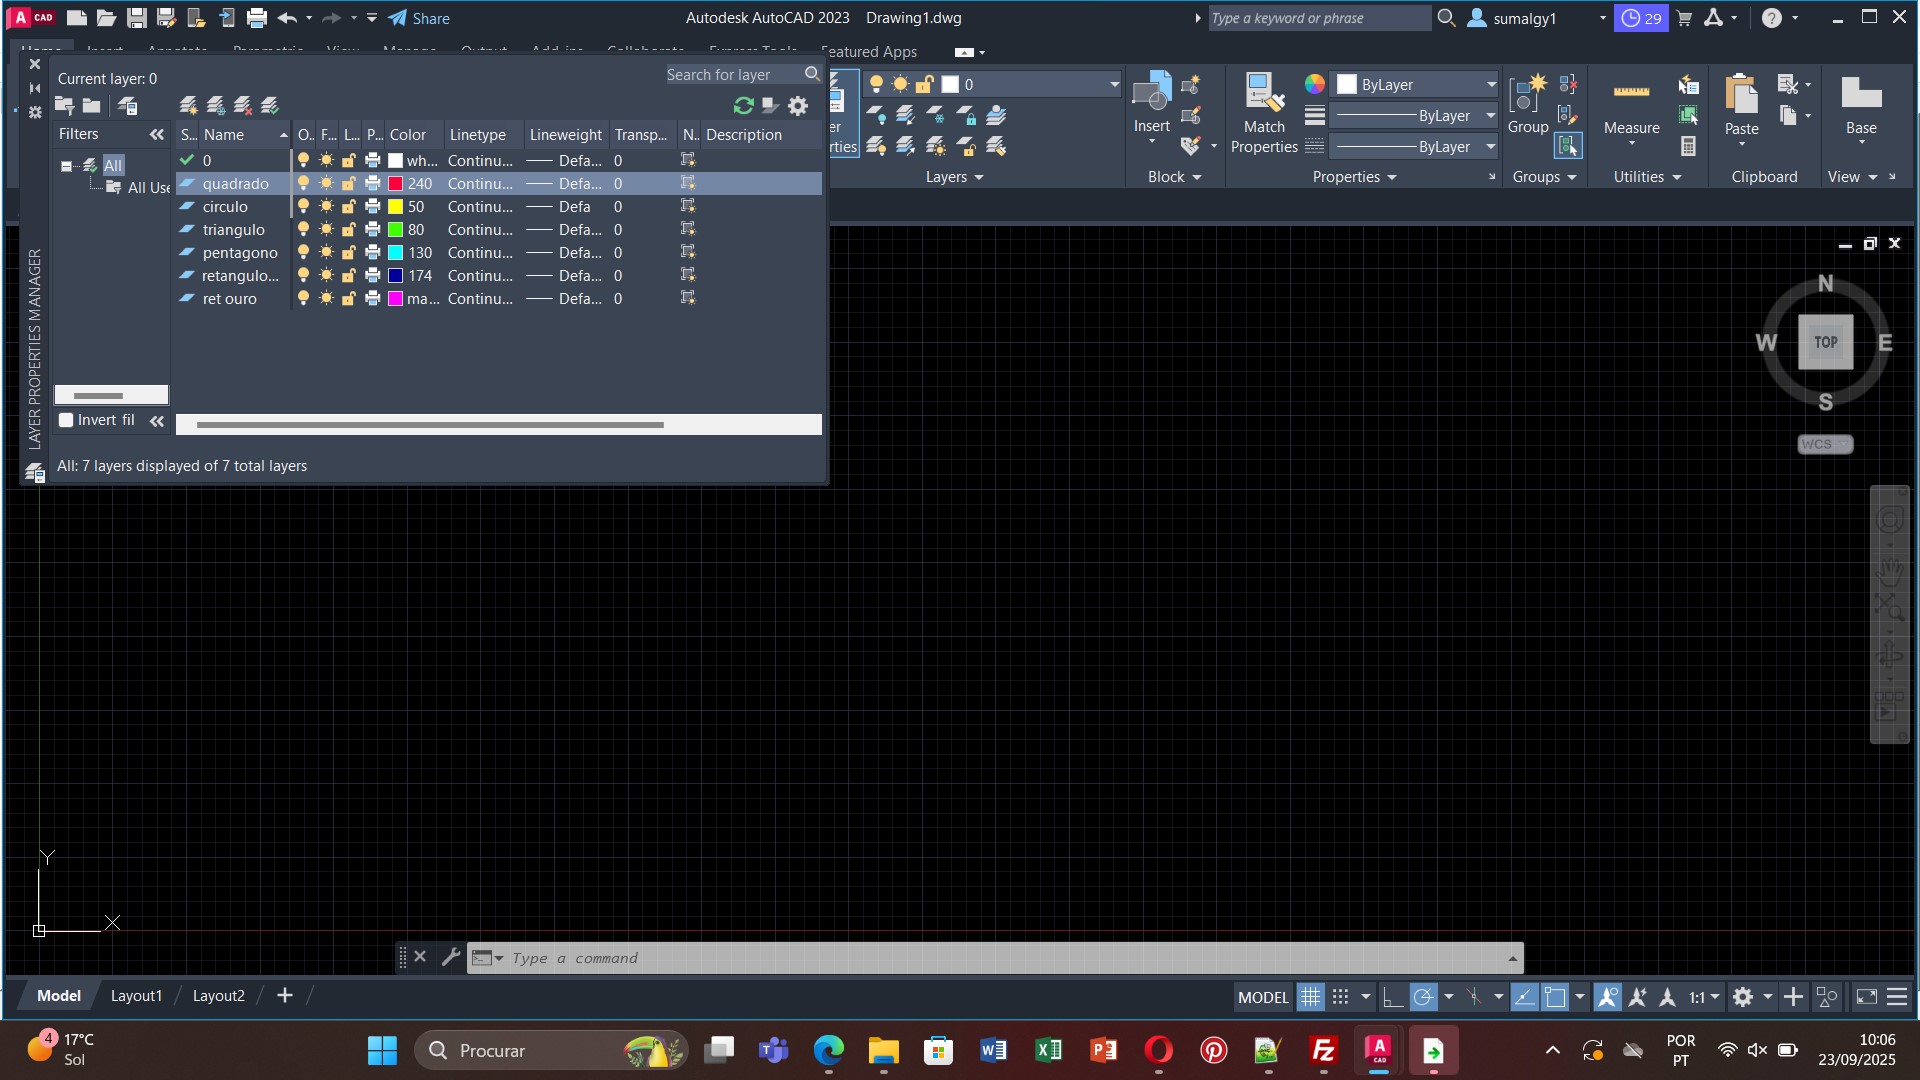Click Set Current layer icon
1920x1080 pixels.
click(x=269, y=105)
